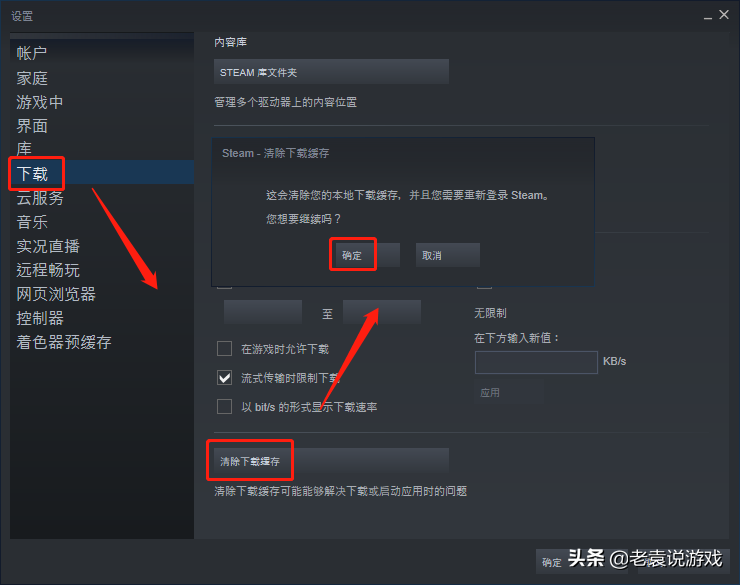Viewport: 740px width, 585px height.
Task: Switch to 实况直播 settings
Action: click(48, 246)
